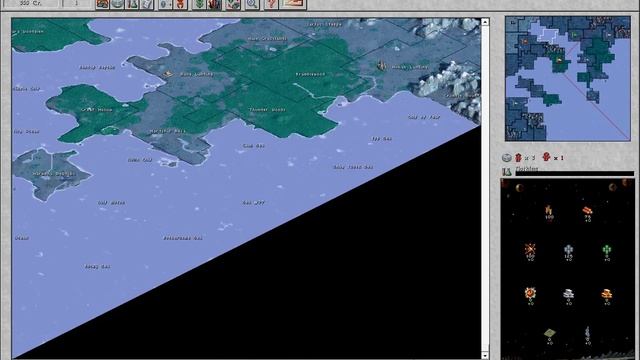Image resolution: width=640 pixels, height=360 pixels.
Task: Click the orange hand icon at toolbar end
Action: [x=293, y=4]
